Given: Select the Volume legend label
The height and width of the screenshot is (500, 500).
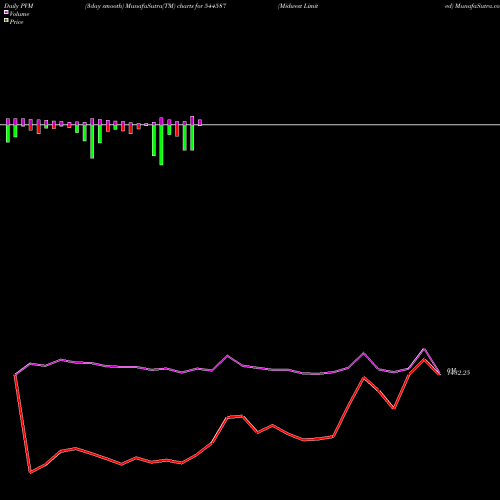Looking at the screenshot, I should tap(19, 14).
